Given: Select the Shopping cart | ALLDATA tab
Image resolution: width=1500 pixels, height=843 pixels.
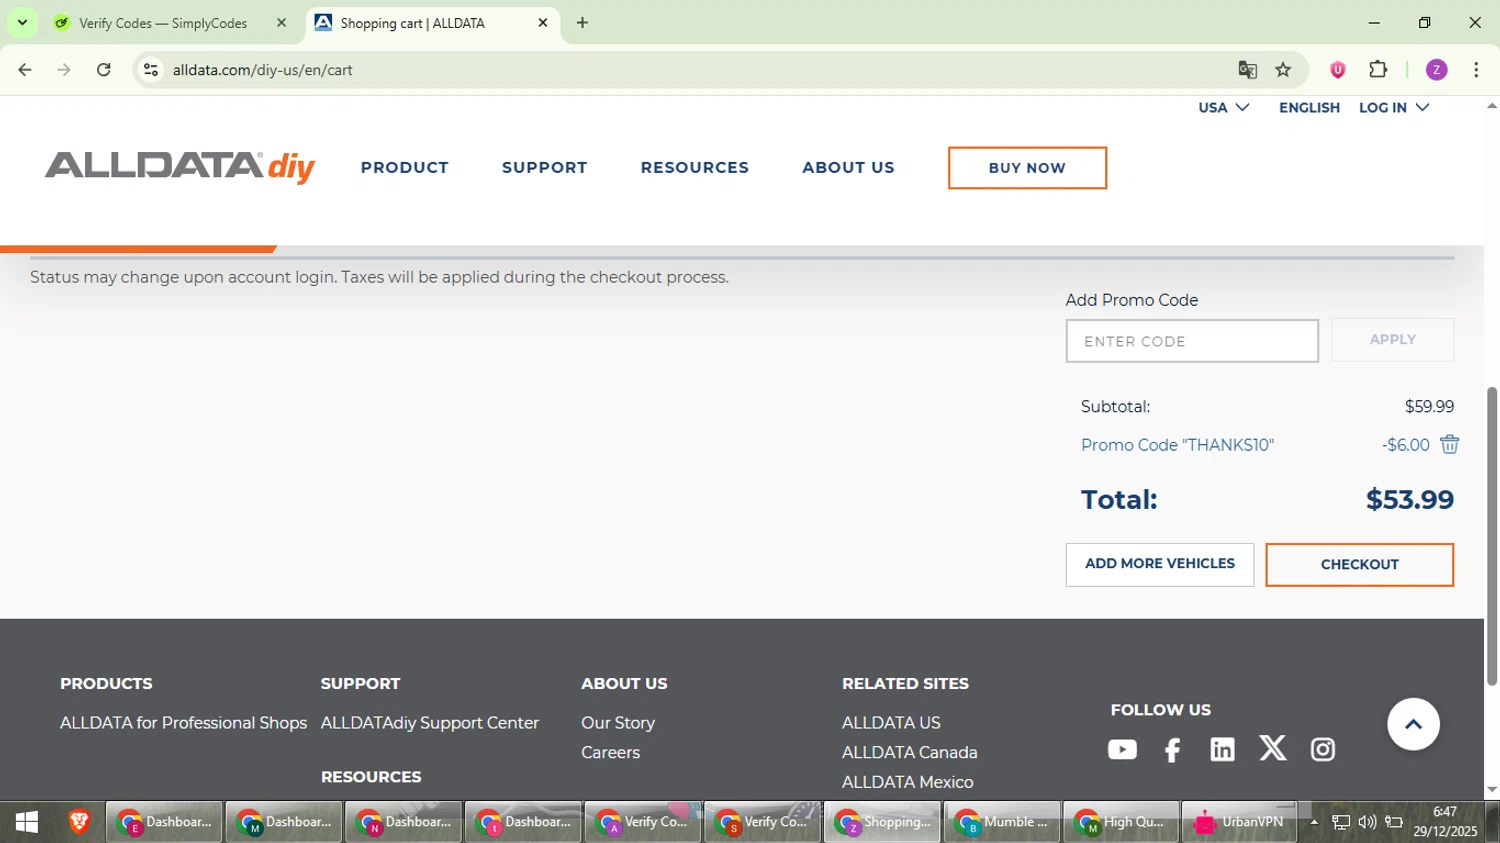Looking at the screenshot, I should pyautogui.click(x=412, y=22).
